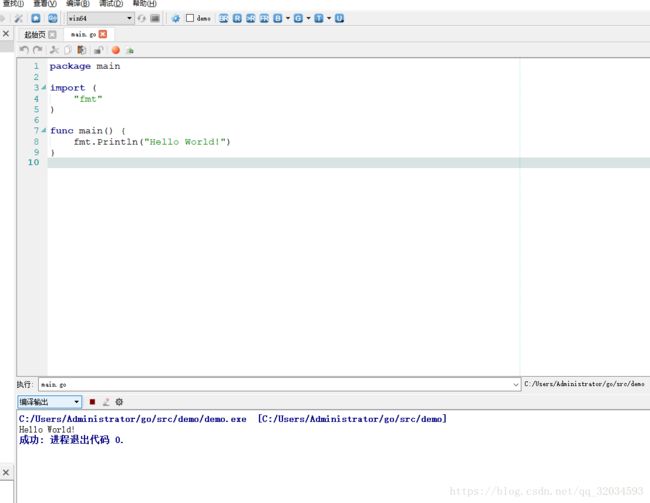Open the 编译(B) menu
Screen dimensions: 650x503
77,4
